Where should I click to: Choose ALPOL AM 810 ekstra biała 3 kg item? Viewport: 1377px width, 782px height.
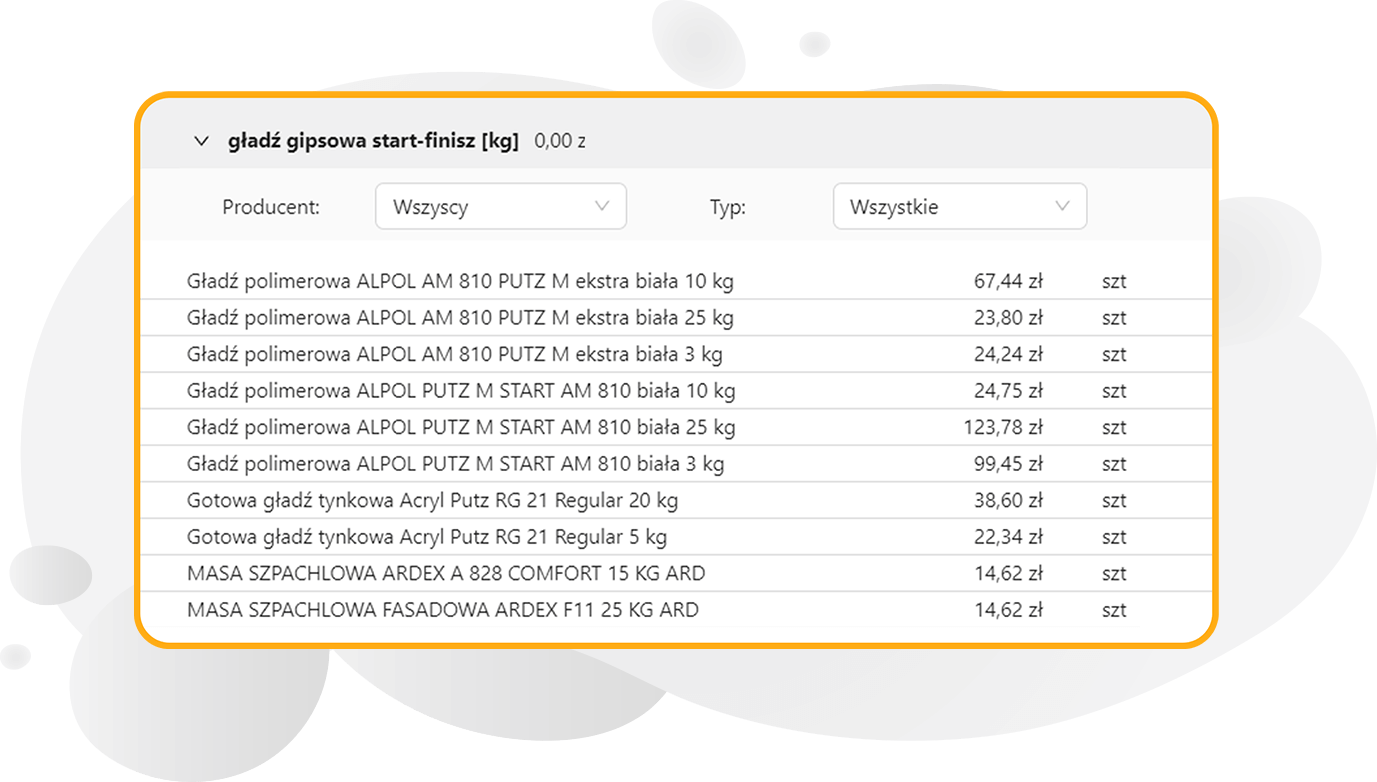coord(454,355)
